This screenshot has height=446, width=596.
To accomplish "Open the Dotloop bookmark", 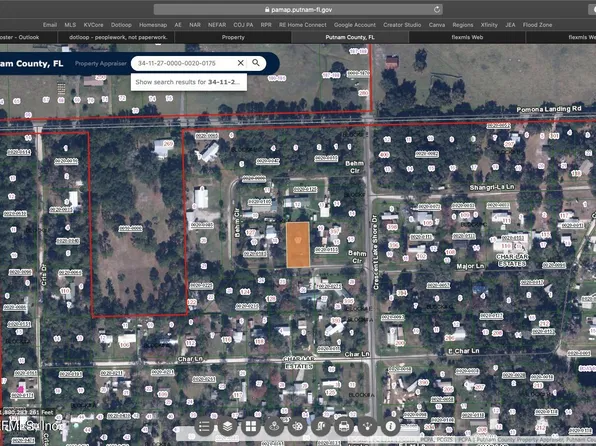I will (121, 25).
